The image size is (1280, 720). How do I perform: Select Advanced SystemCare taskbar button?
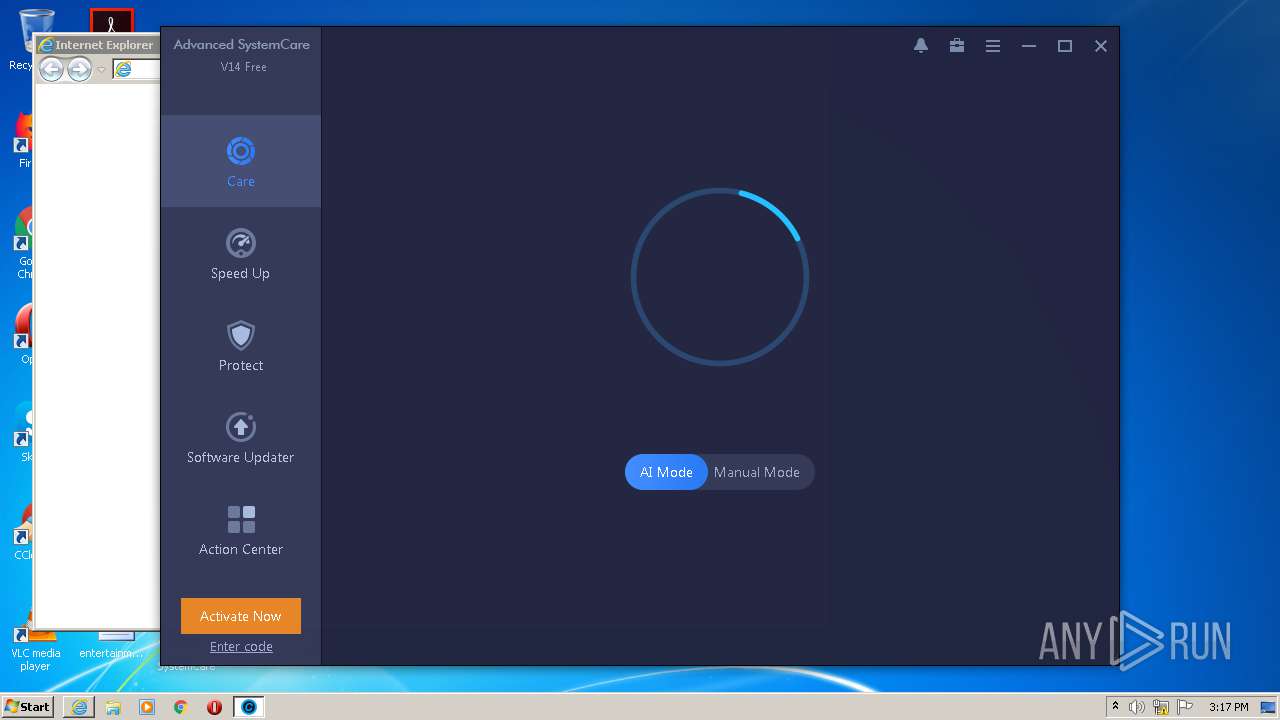coord(249,707)
